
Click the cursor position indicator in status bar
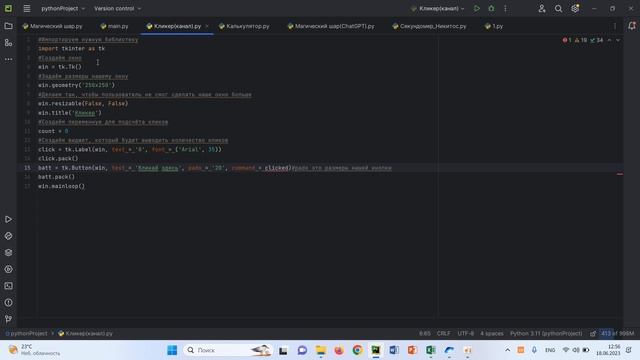(x=424, y=333)
